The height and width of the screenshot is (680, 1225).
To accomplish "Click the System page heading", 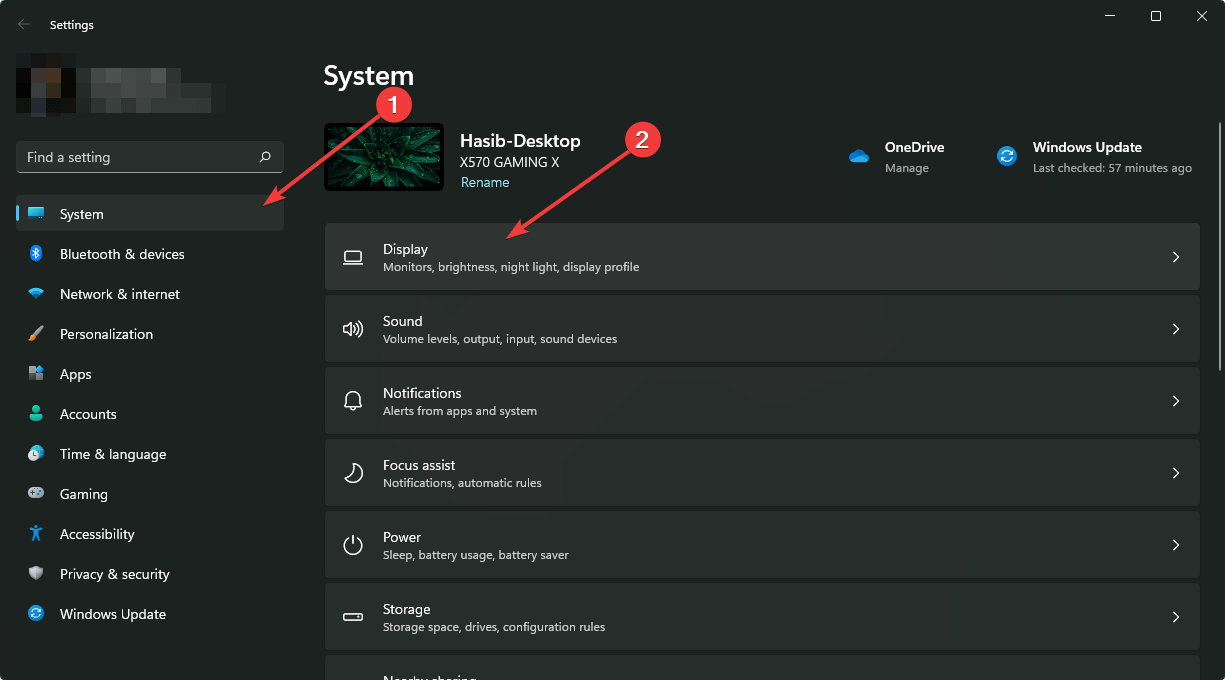I will (369, 76).
